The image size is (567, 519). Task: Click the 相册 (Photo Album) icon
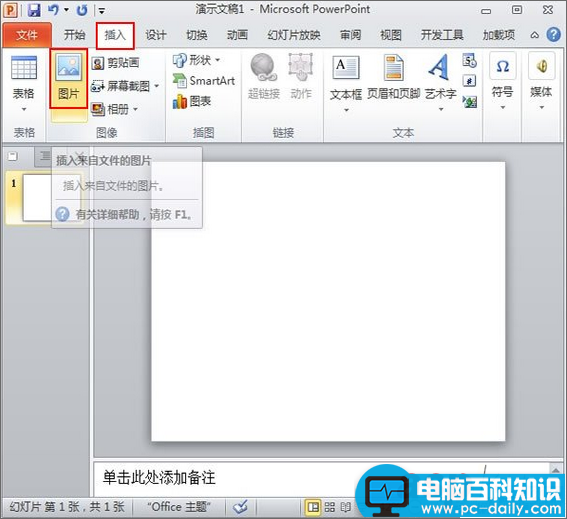click(98, 109)
